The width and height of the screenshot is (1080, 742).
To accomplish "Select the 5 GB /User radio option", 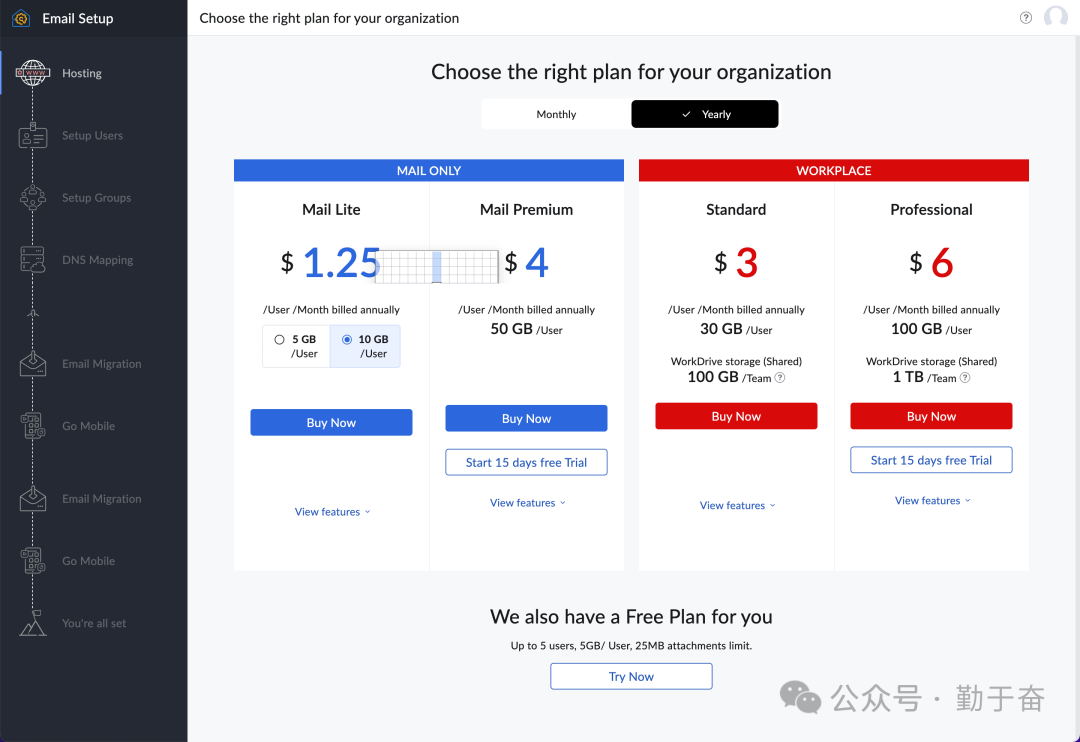I will click(279, 340).
